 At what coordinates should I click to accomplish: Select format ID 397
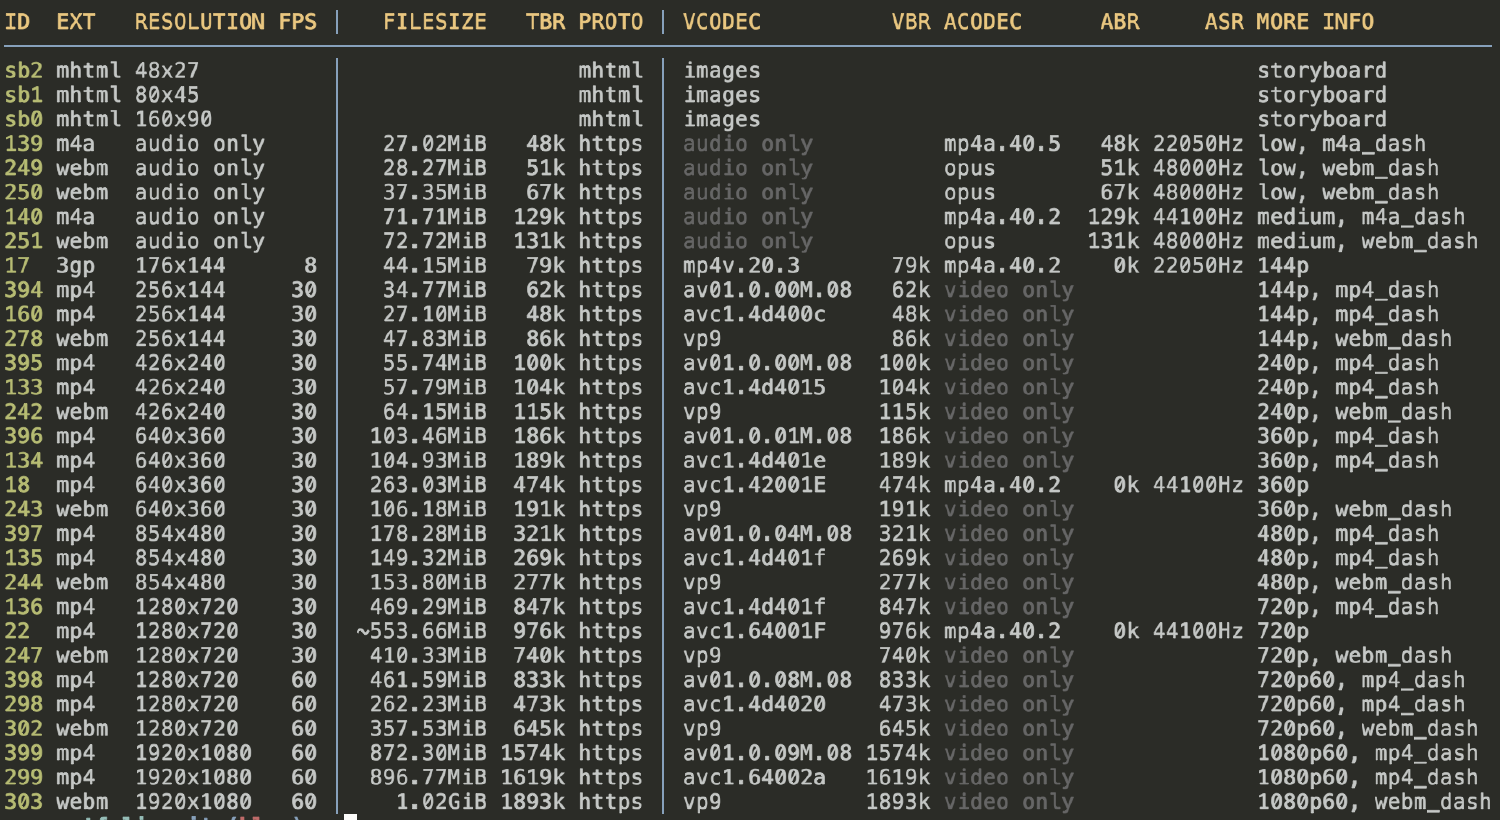24,534
